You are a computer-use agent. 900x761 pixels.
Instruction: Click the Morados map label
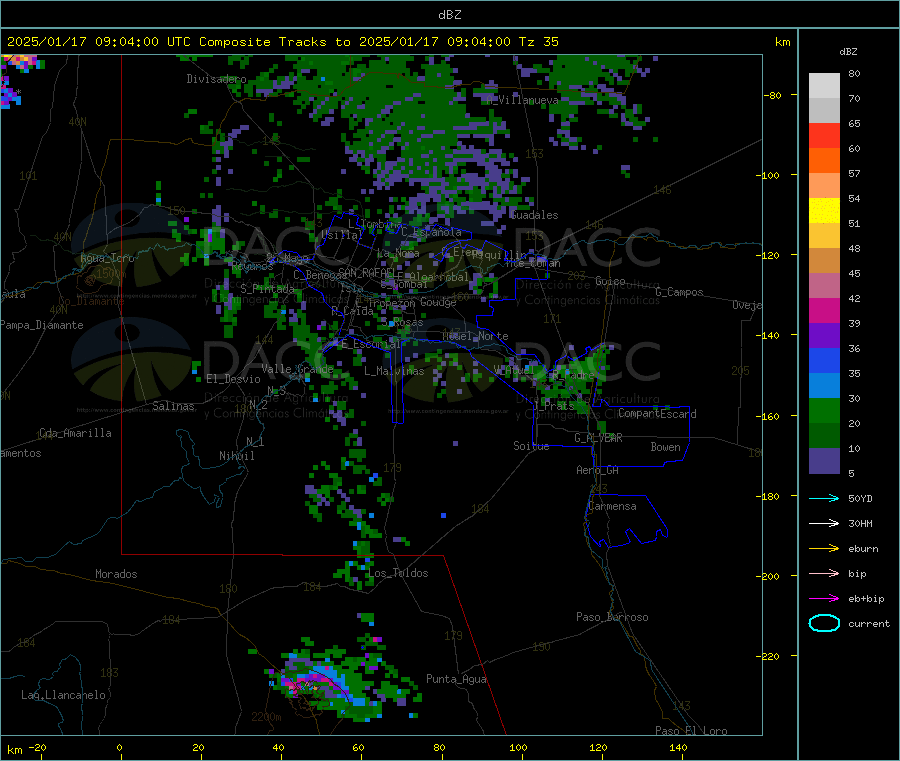[x=117, y=574]
